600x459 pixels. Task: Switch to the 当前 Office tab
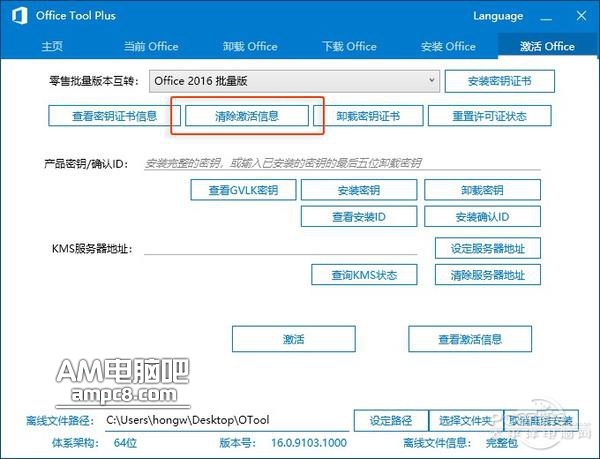(151, 46)
